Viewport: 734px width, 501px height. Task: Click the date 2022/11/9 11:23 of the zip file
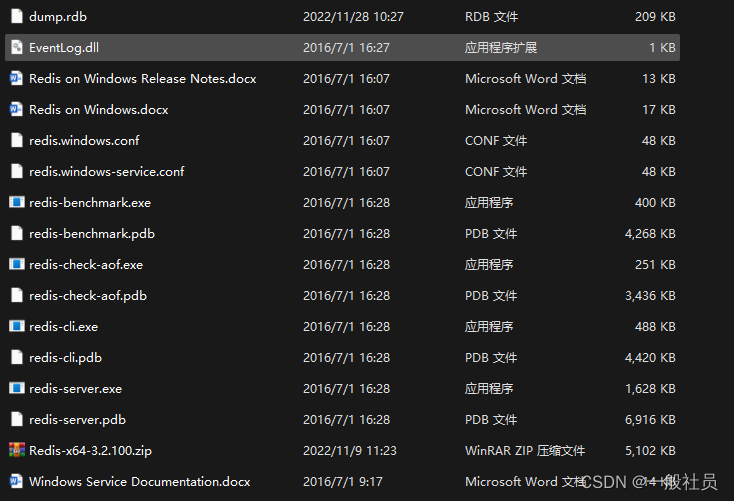click(350, 450)
